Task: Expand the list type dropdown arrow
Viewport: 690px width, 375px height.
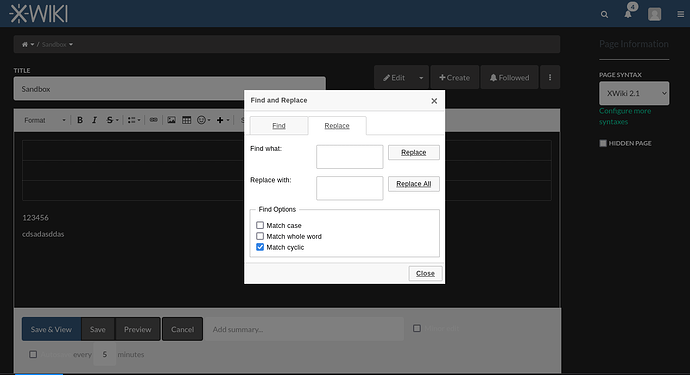Action: coord(139,120)
